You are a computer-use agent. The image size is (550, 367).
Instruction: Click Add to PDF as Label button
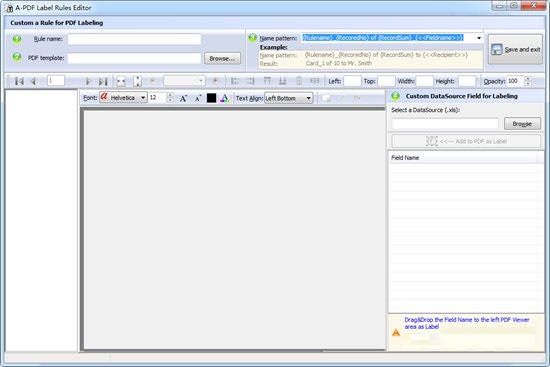tap(466, 141)
